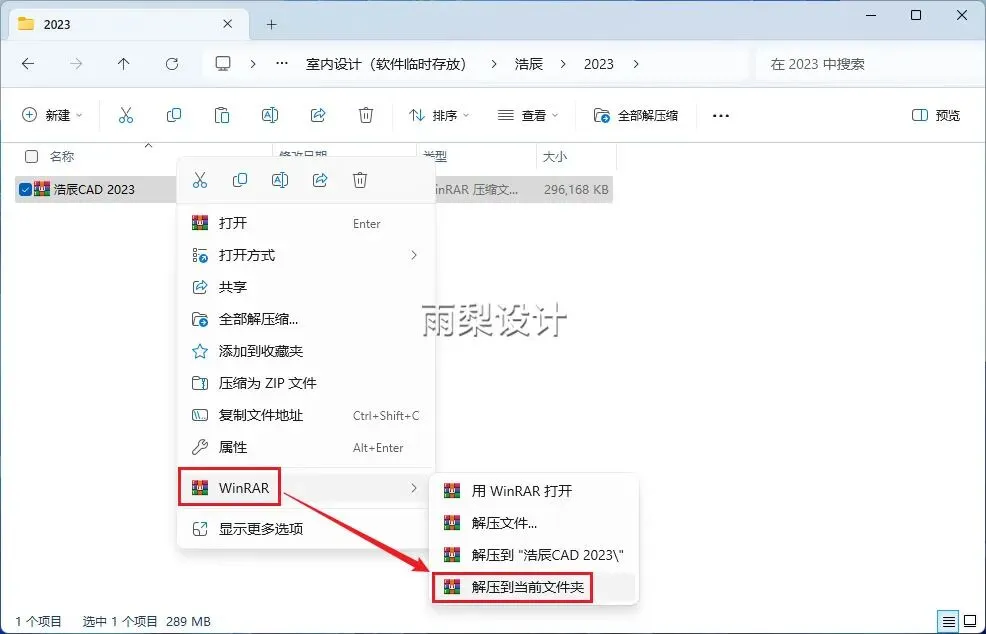Click the Copy icon in the context menu
The width and height of the screenshot is (986, 634).
pyautogui.click(x=240, y=181)
